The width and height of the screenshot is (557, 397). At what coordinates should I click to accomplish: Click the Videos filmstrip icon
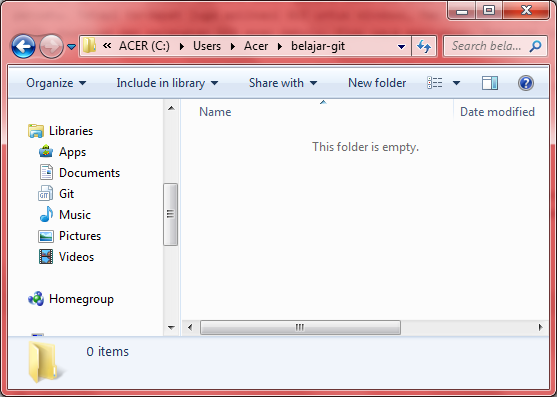[x=46, y=257]
